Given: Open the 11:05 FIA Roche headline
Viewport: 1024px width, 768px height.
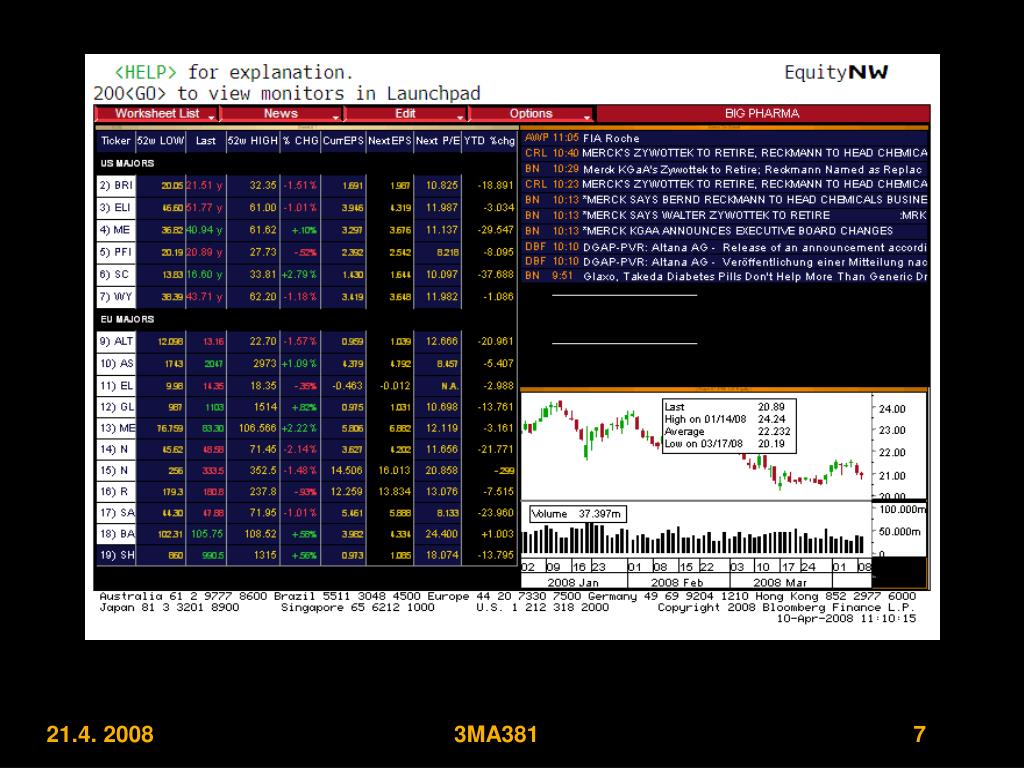Looking at the screenshot, I should click(x=725, y=138).
